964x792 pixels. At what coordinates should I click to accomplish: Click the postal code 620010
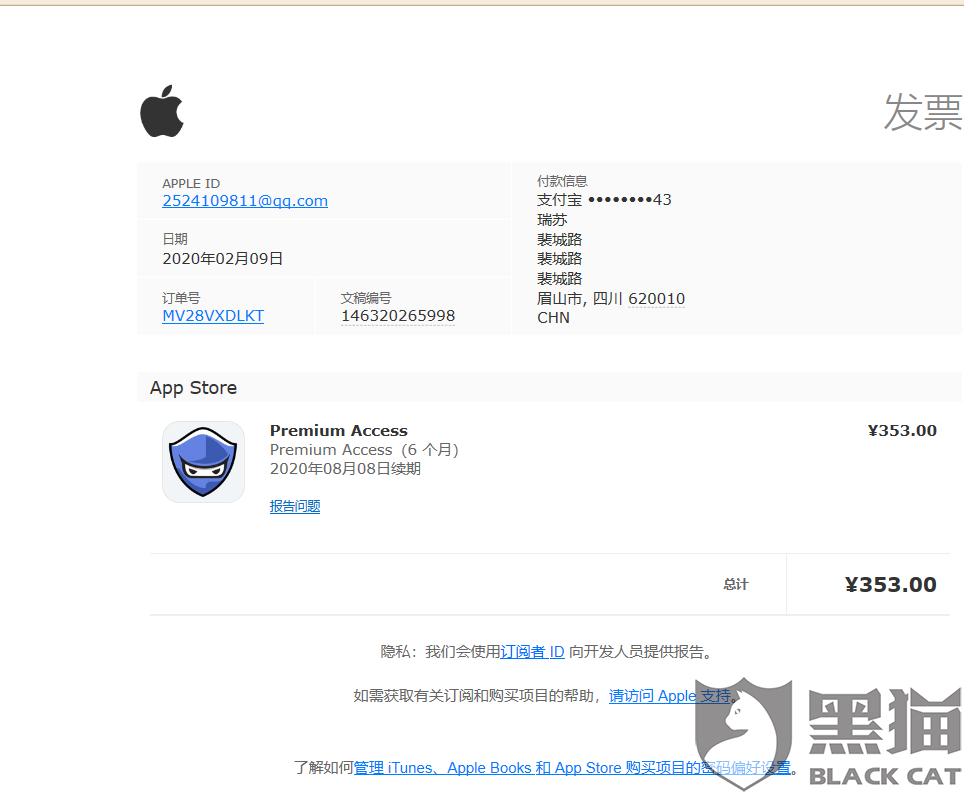(x=656, y=299)
